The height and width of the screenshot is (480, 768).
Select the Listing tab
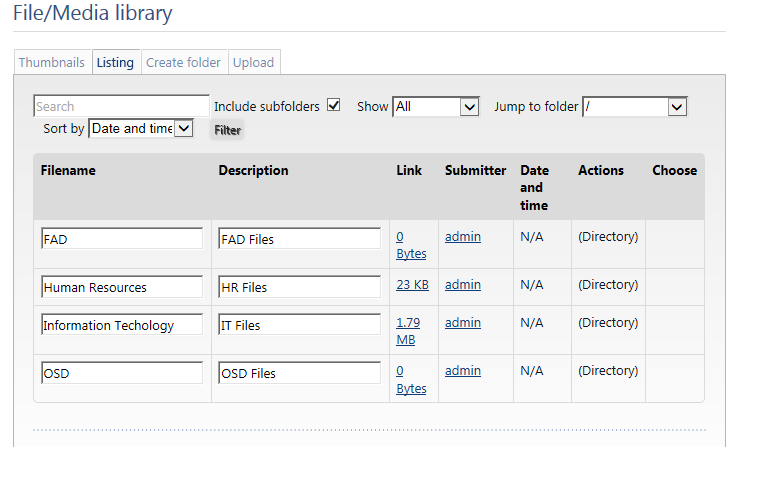pos(115,62)
